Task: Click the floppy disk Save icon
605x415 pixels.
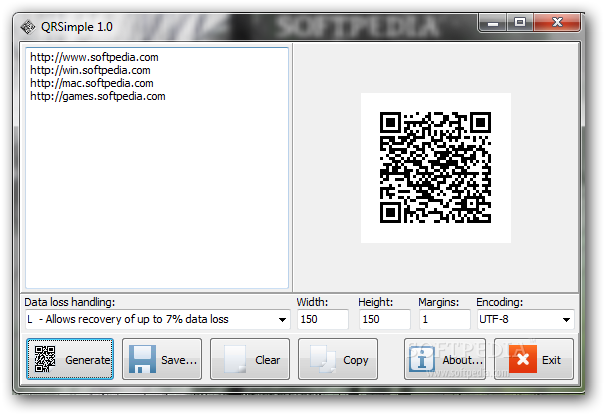Action: click(x=142, y=359)
